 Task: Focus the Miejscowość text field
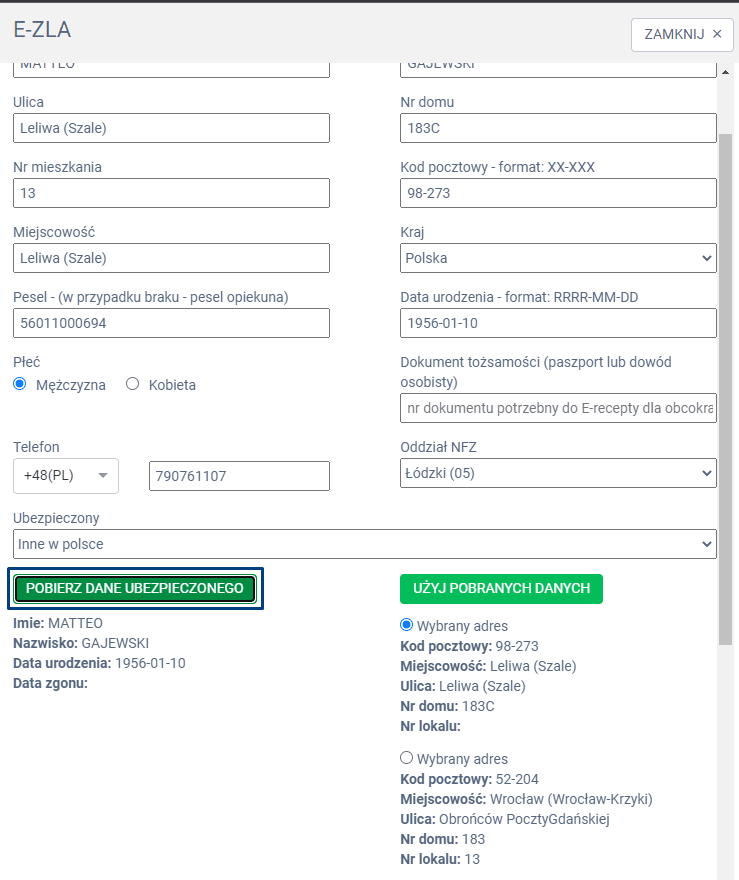coord(171,258)
